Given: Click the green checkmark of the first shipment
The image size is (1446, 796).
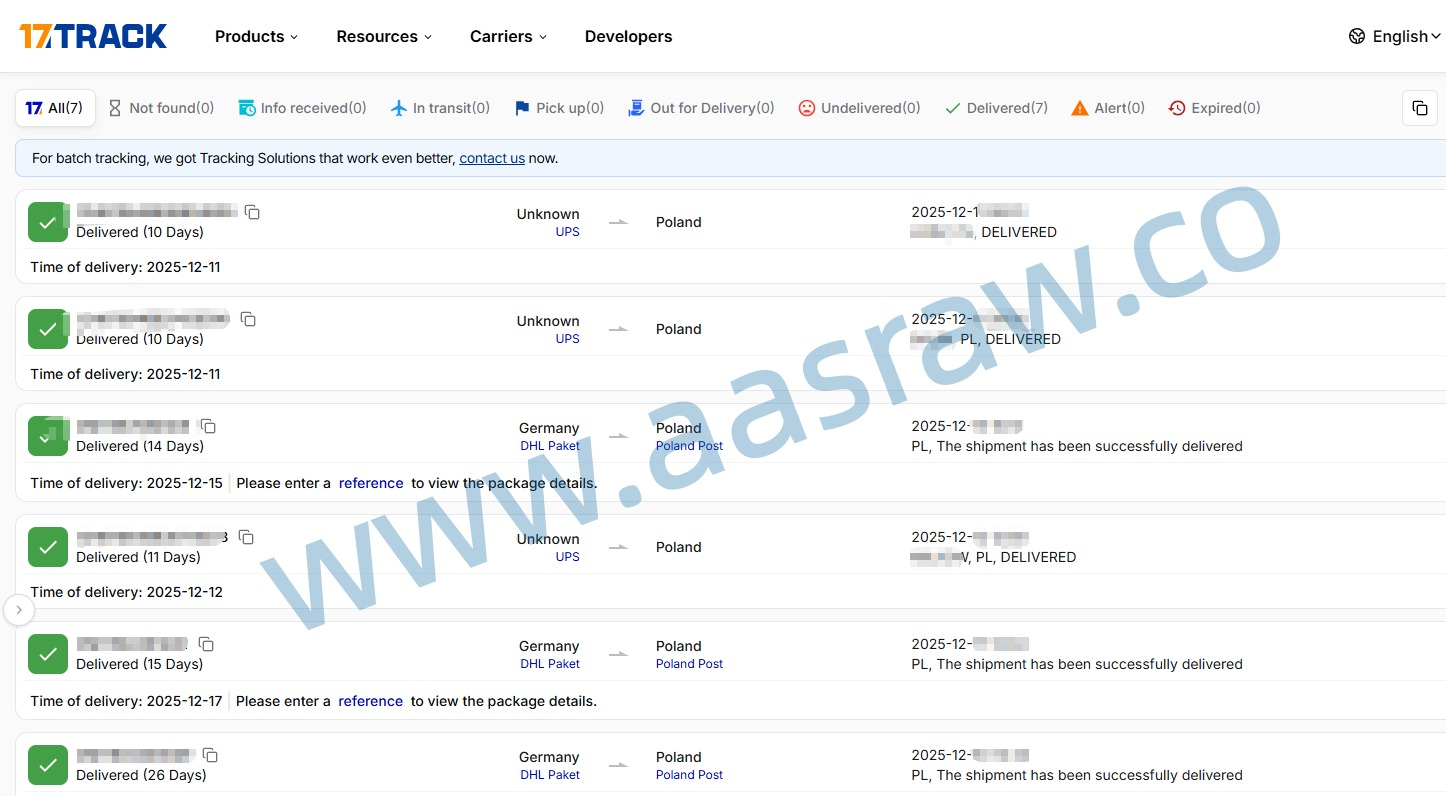Looking at the screenshot, I should (x=48, y=222).
